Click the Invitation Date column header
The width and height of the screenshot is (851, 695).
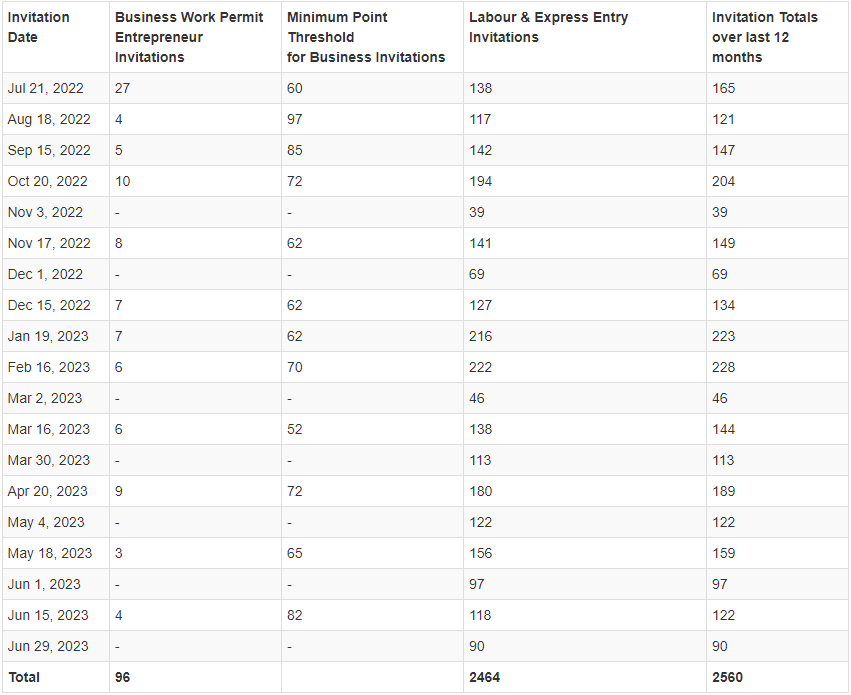click(39, 27)
